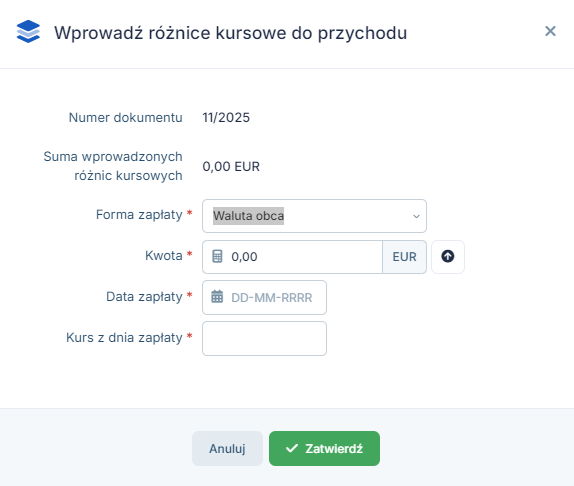Click the circled up-arrow button next to Kwota
The width and height of the screenshot is (574, 486).
[448, 257]
